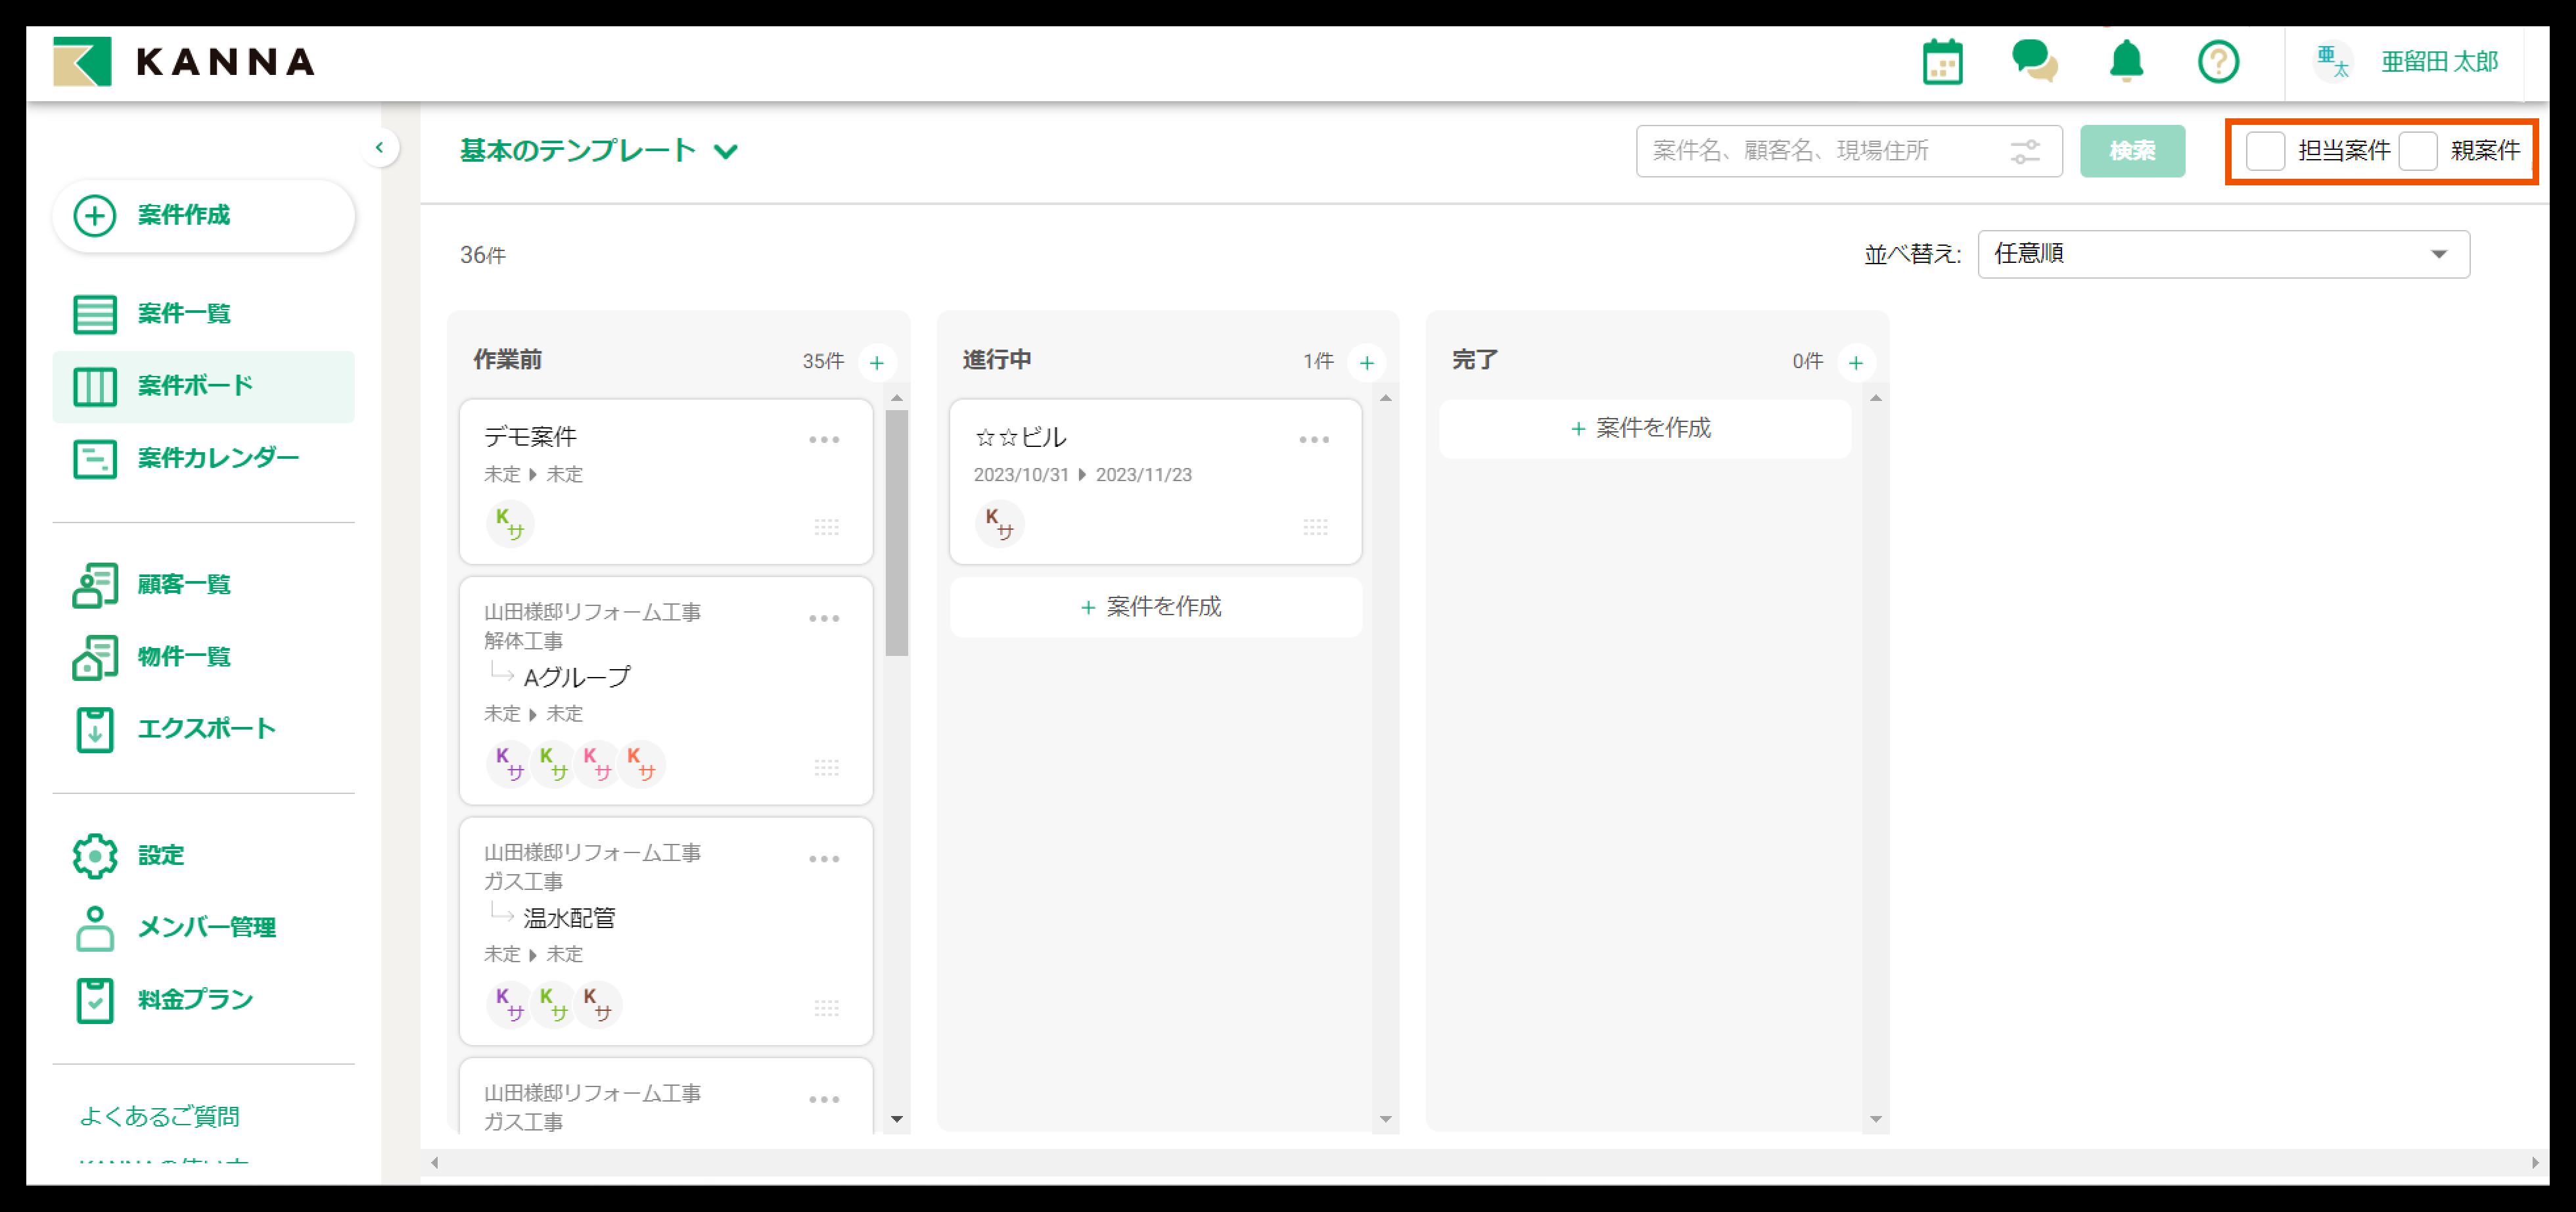Click the 案件作成 button

point(203,215)
